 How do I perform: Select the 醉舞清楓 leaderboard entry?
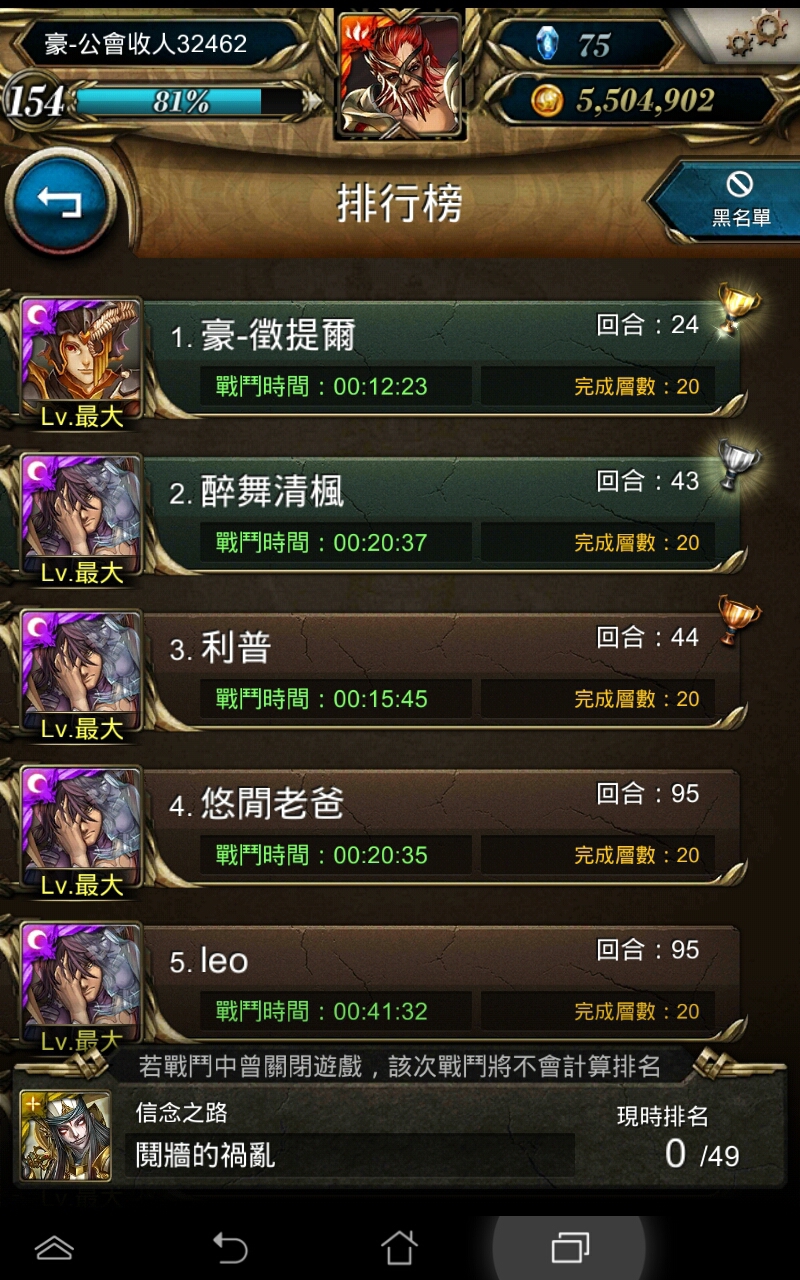[380, 515]
